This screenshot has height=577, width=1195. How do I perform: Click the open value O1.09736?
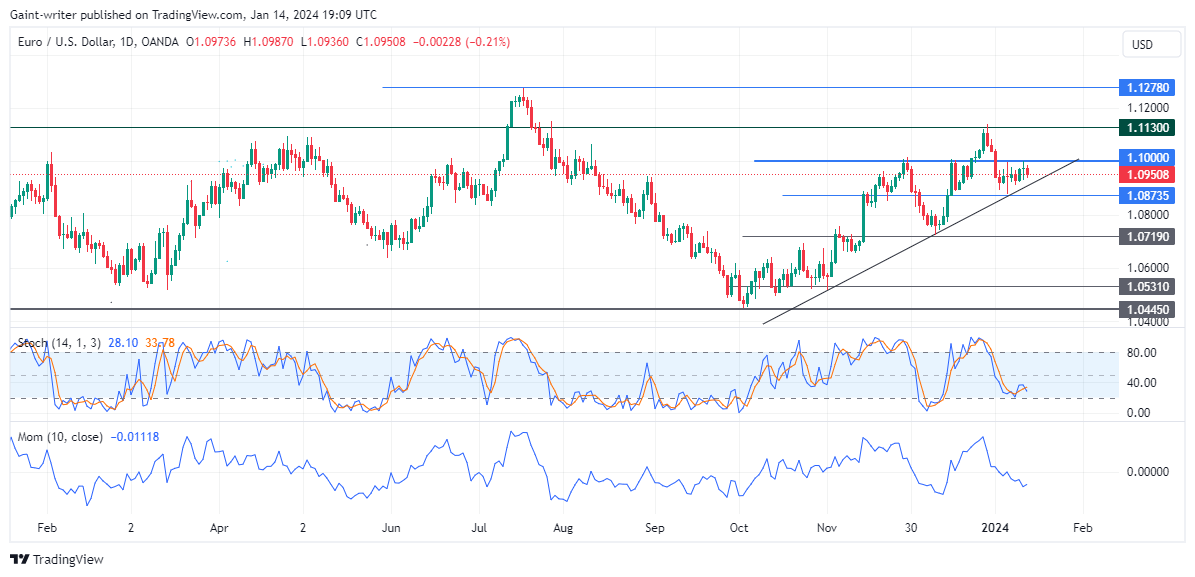point(211,42)
